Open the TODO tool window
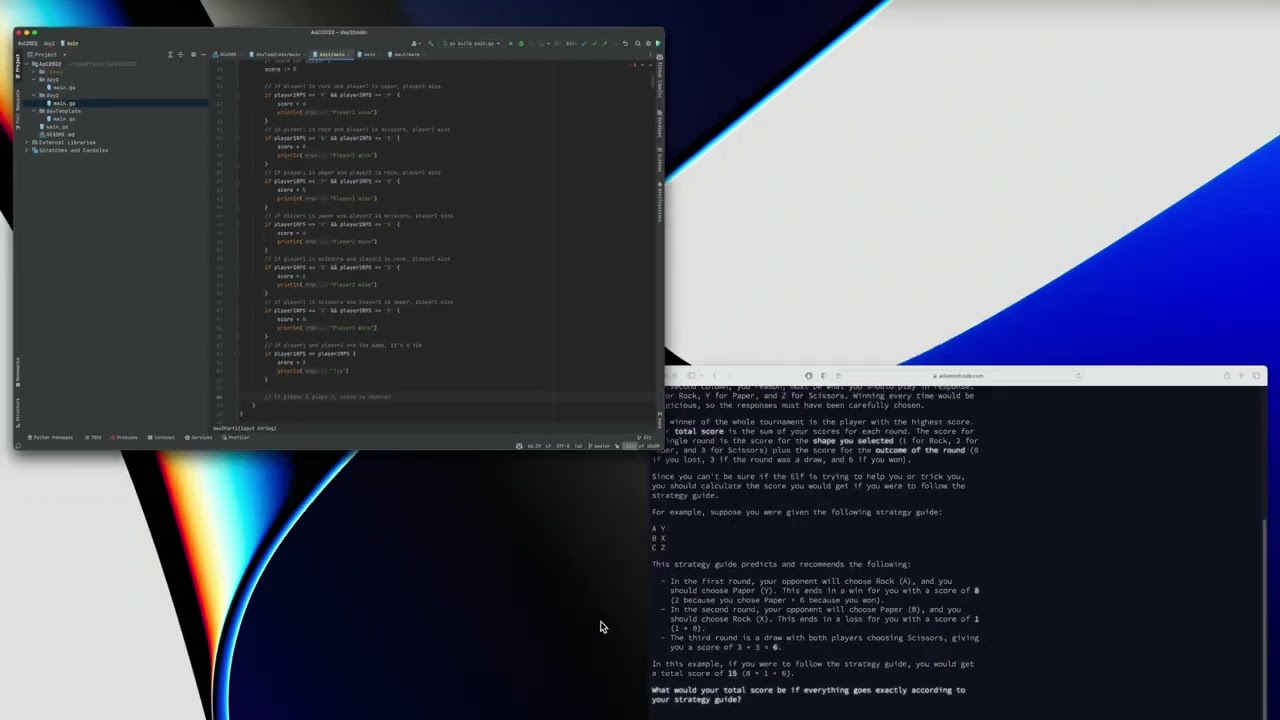The height and width of the screenshot is (720, 1280). pos(93,438)
